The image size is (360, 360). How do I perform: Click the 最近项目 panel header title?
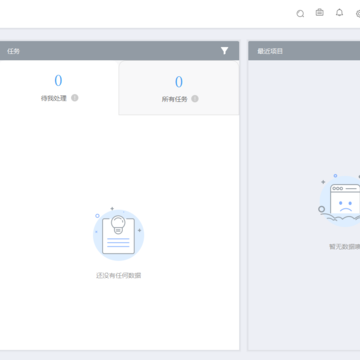click(x=270, y=51)
